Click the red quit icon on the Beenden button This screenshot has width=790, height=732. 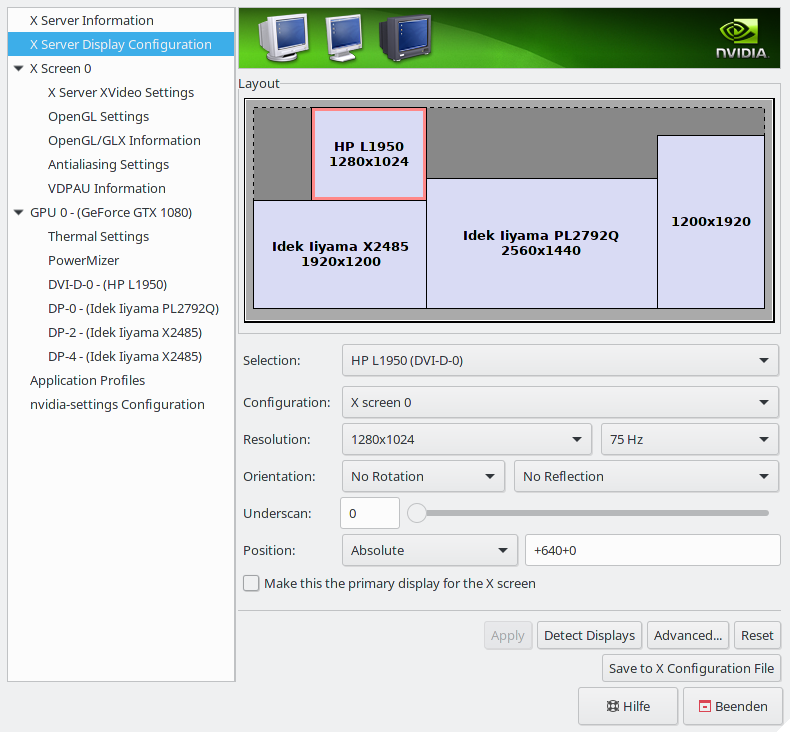pyautogui.click(x=704, y=706)
